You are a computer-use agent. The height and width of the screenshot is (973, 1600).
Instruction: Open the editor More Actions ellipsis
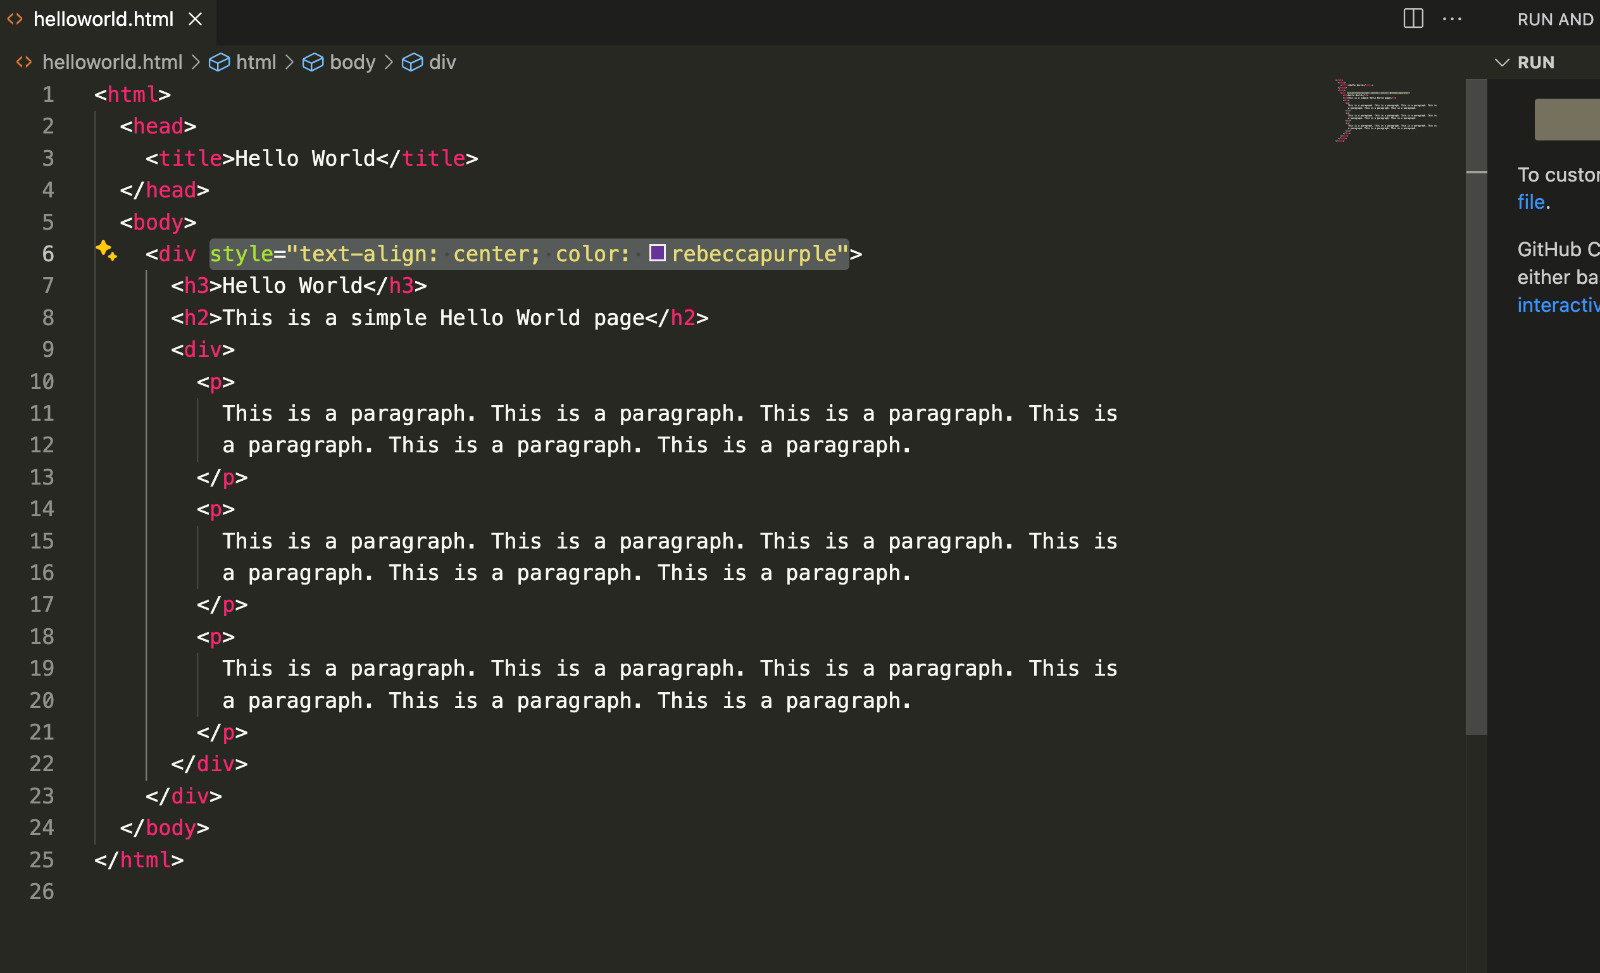1452,19
